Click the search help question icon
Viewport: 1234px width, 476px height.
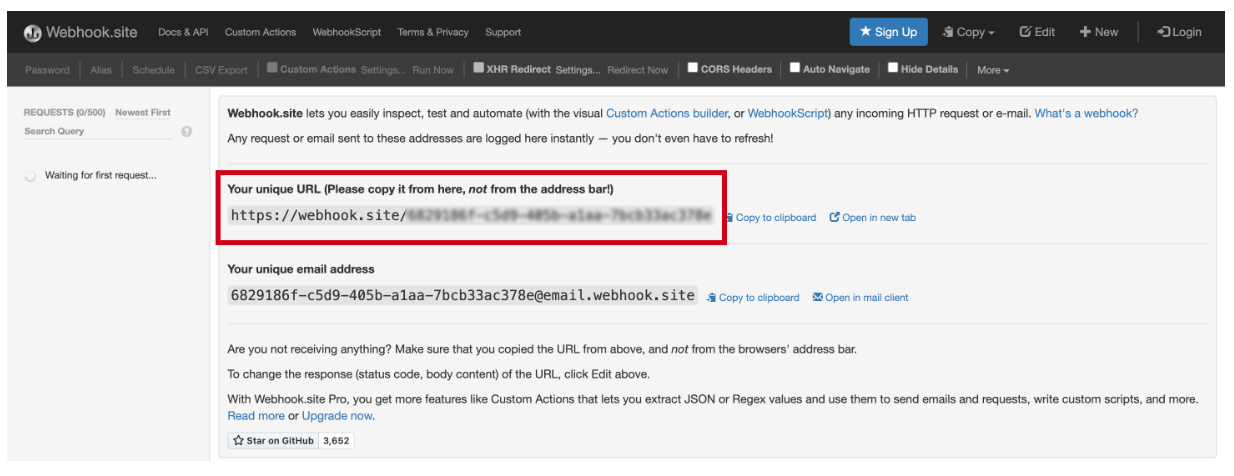pyautogui.click(x=186, y=132)
